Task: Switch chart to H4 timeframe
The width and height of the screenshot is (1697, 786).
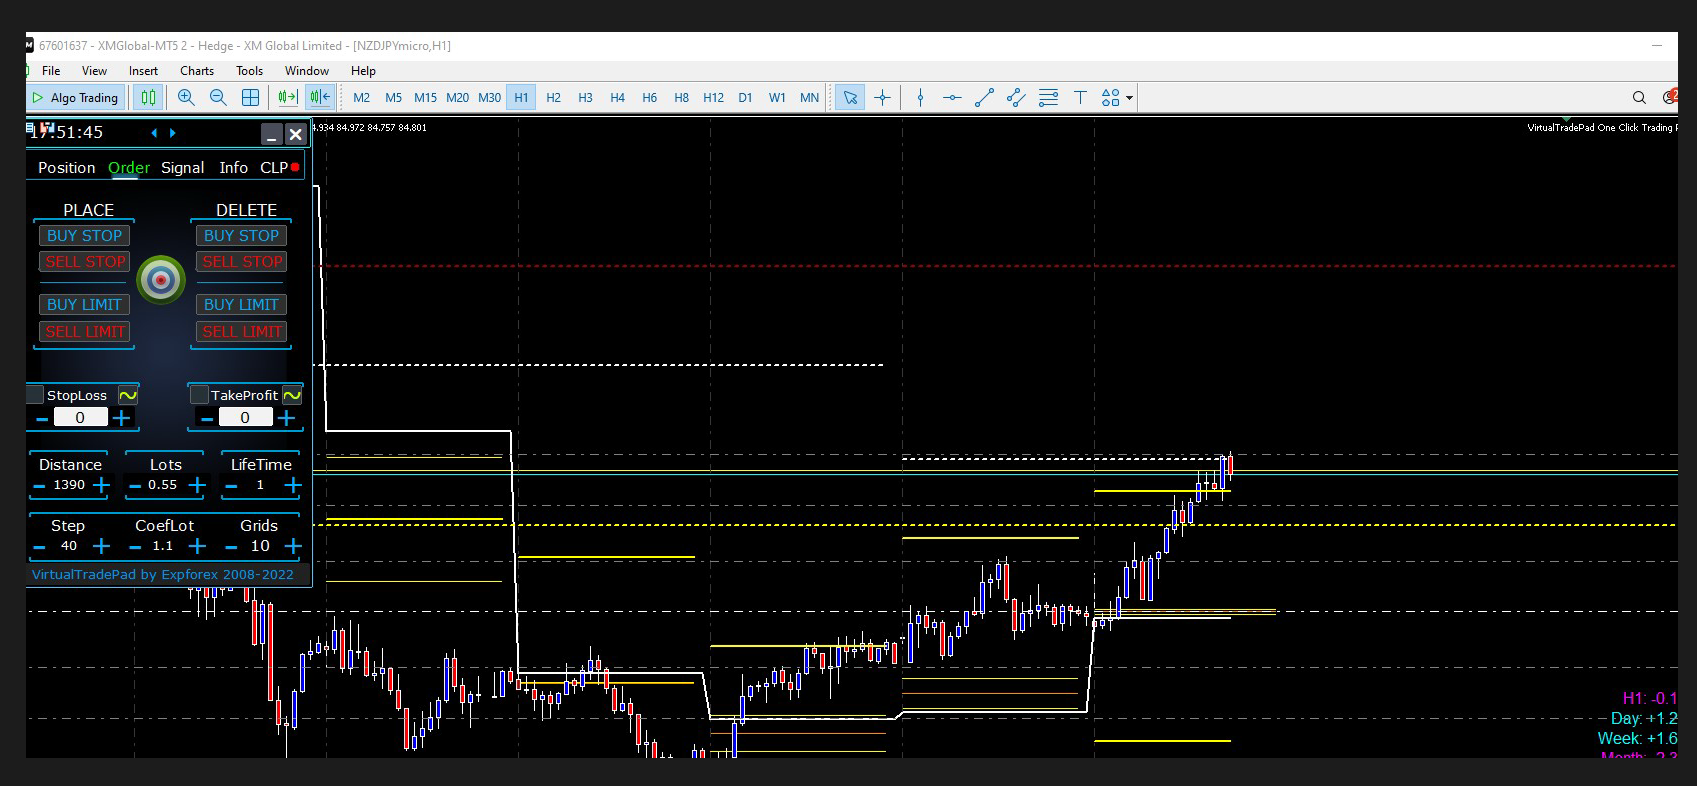Action: point(617,97)
